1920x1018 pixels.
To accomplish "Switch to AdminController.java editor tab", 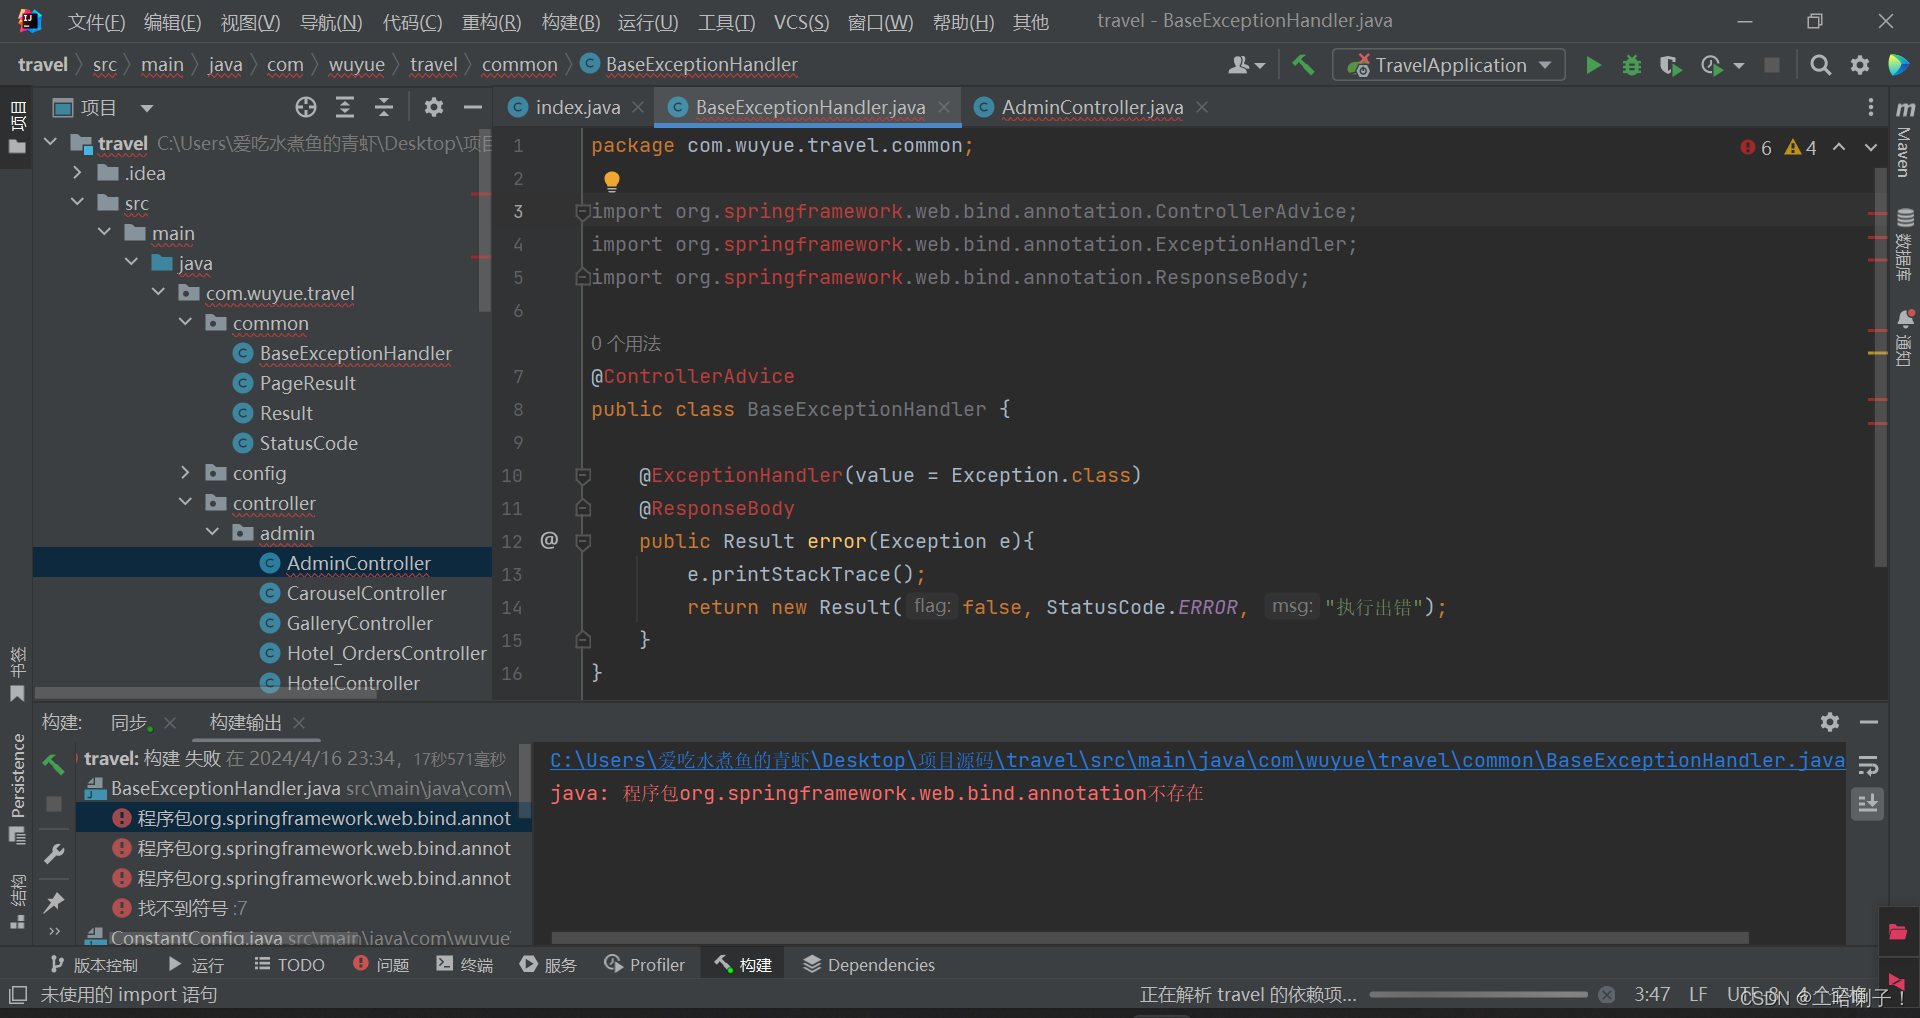I will (x=1092, y=107).
